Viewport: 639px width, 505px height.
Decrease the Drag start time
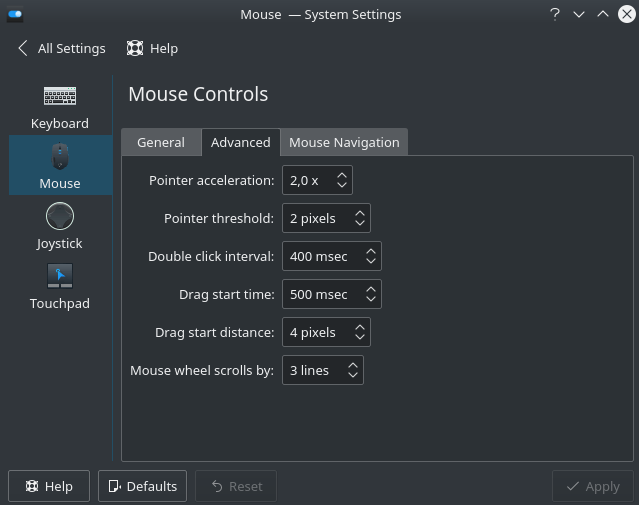(371, 299)
